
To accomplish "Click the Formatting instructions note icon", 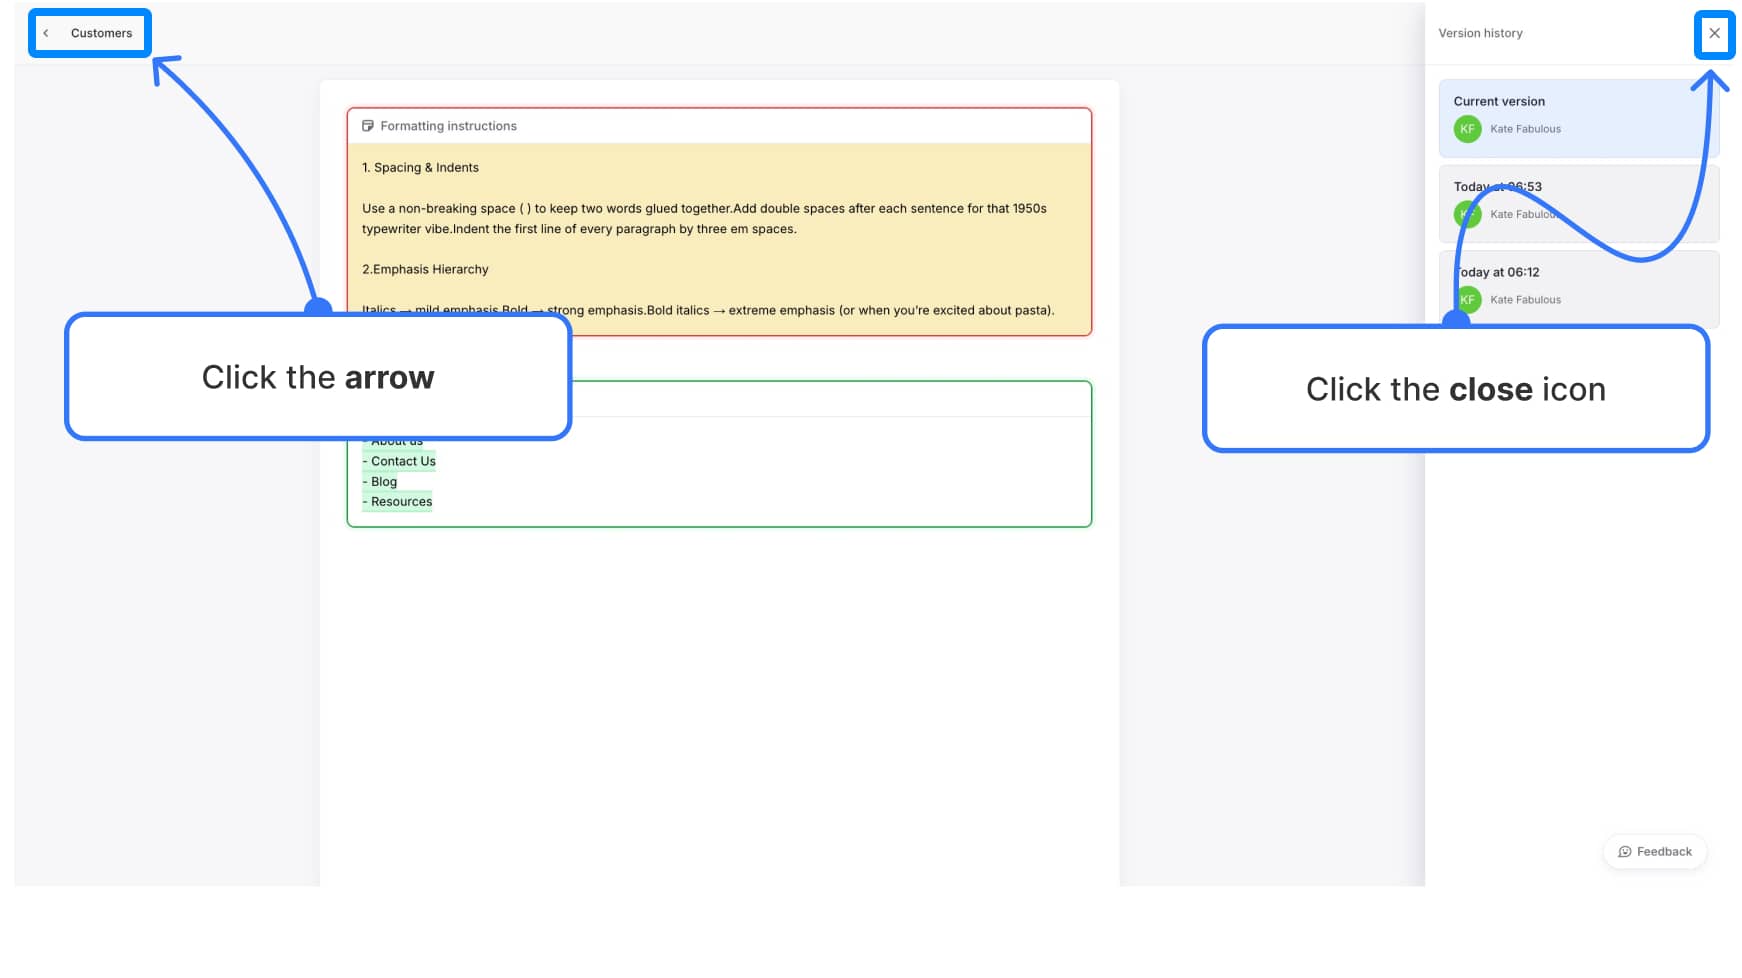I will coord(368,126).
